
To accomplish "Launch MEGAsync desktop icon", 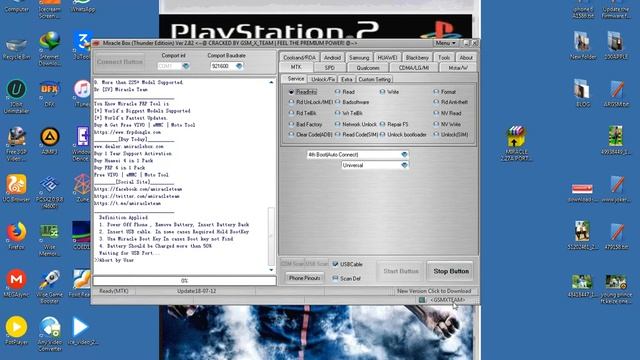I will [x=16, y=283].
